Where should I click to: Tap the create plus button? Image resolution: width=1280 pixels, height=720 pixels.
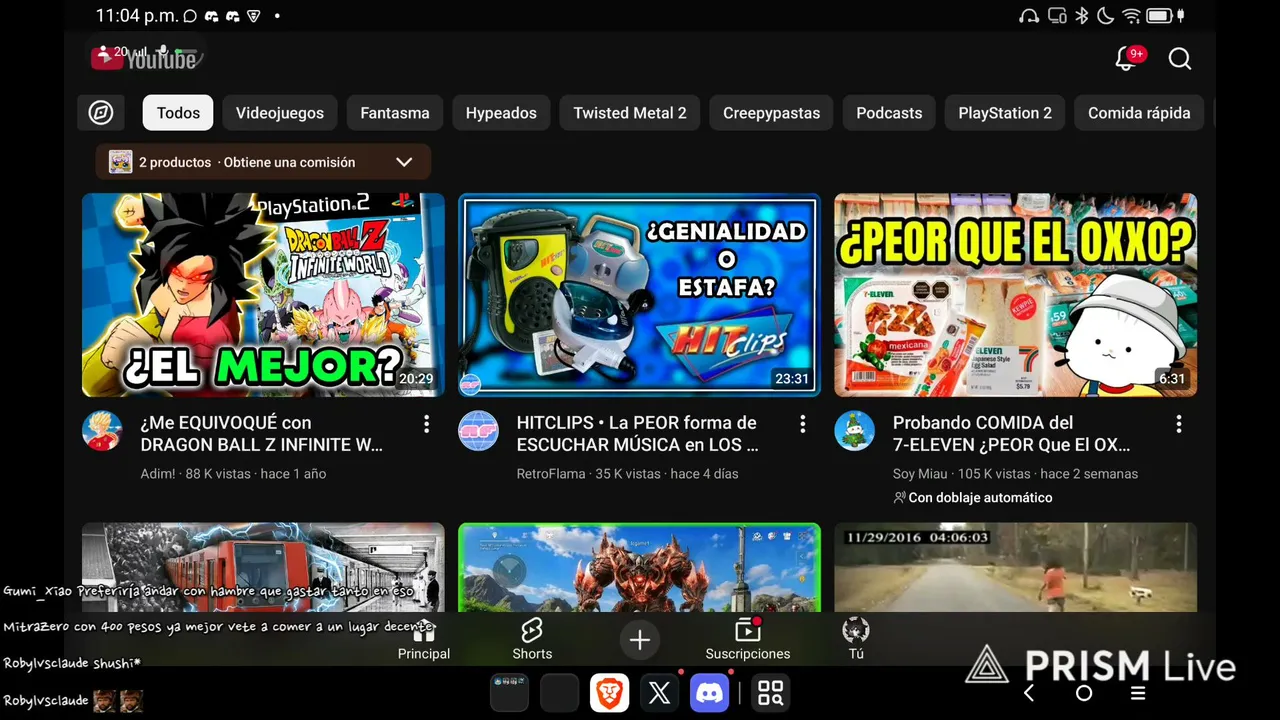pos(640,640)
